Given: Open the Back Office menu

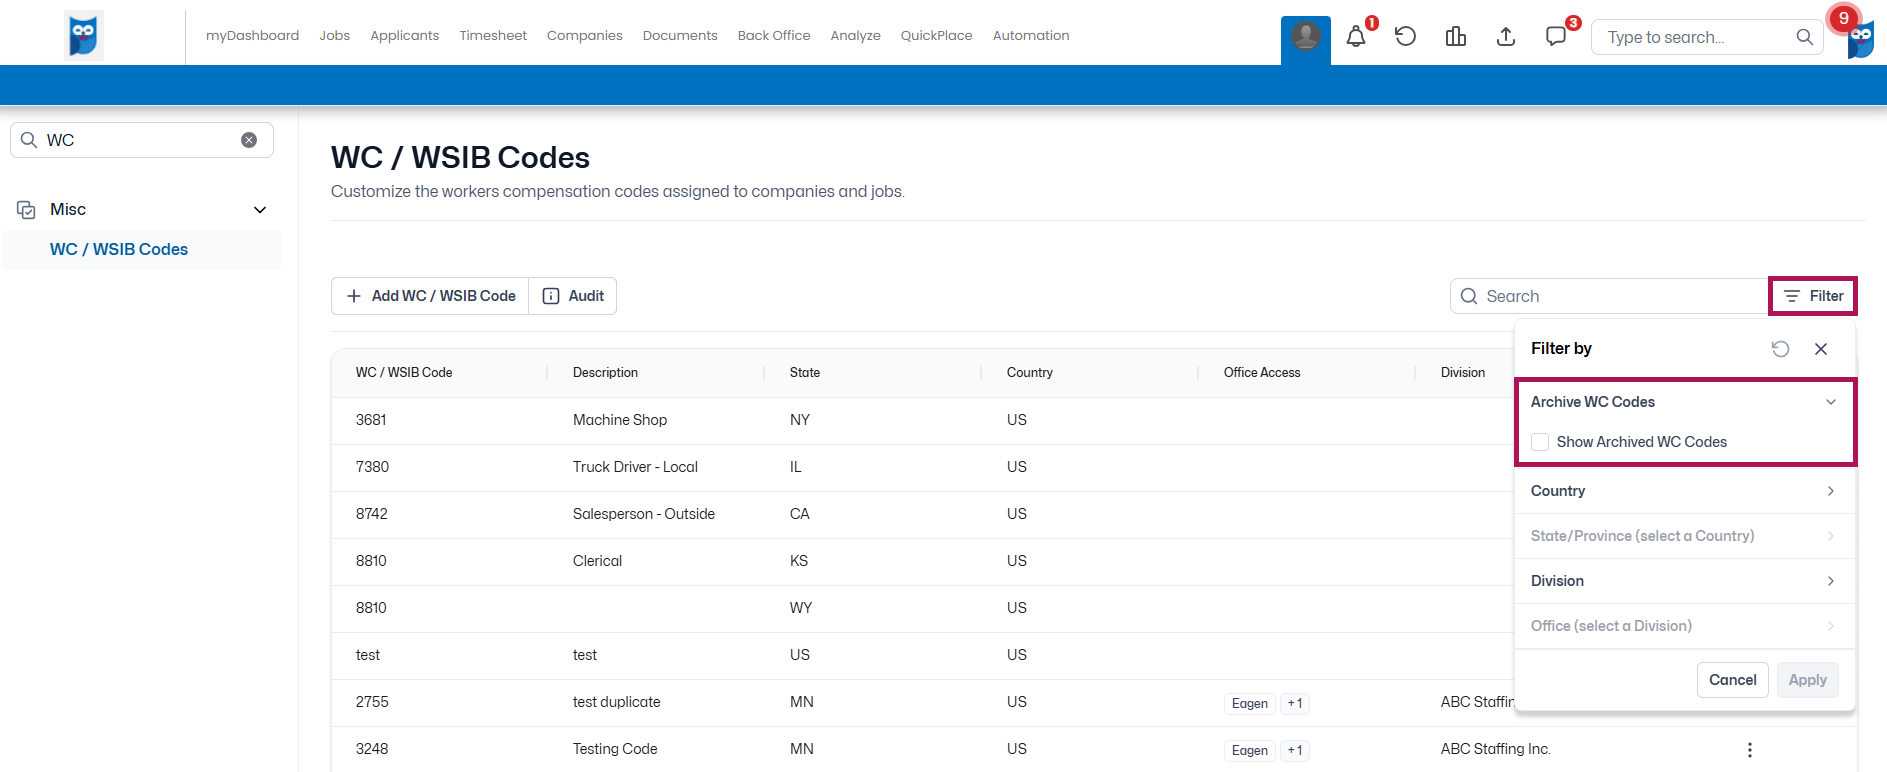Looking at the screenshot, I should click(x=774, y=36).
